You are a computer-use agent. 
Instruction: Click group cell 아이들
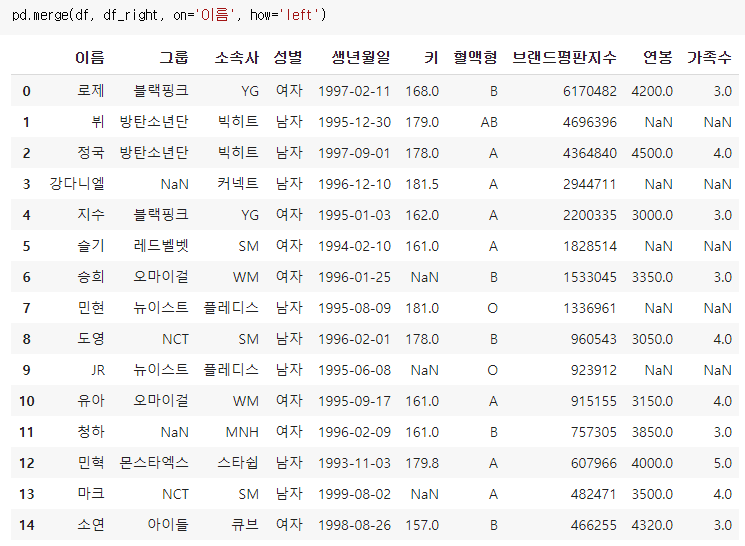(168, 525)
